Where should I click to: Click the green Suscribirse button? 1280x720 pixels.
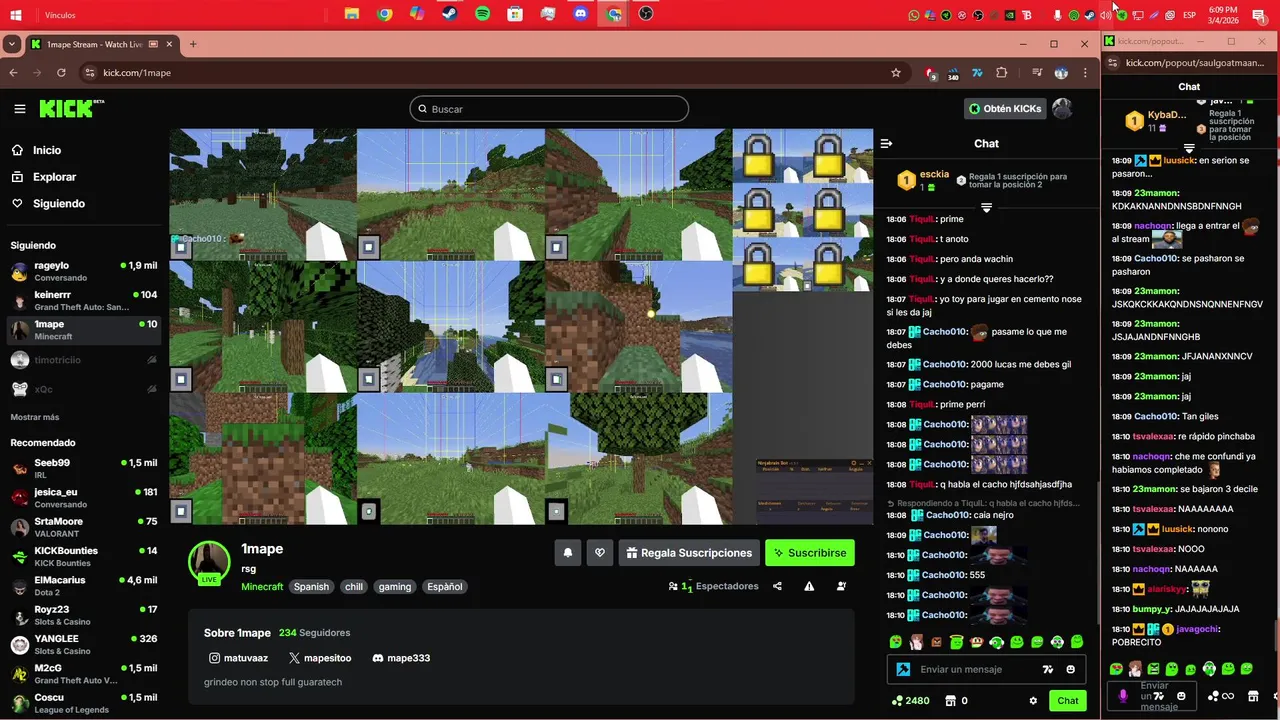point(810,553)
